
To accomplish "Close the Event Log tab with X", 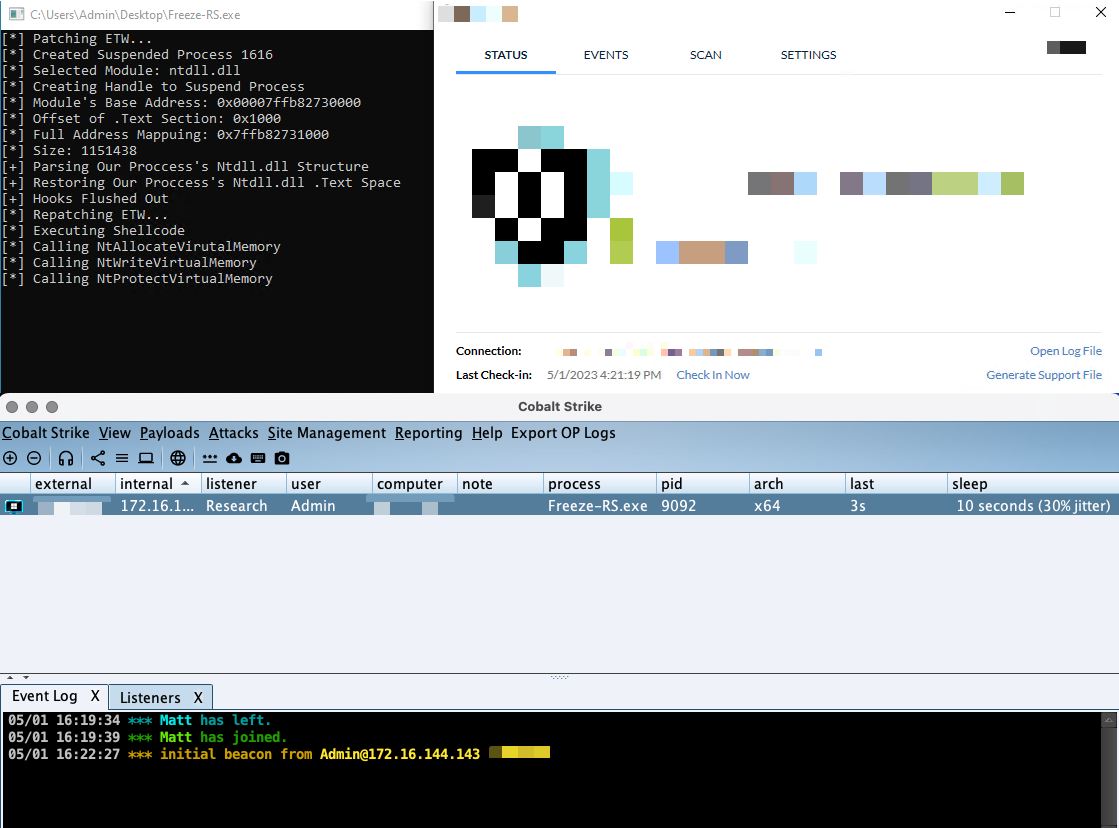I will pos(95,697).
